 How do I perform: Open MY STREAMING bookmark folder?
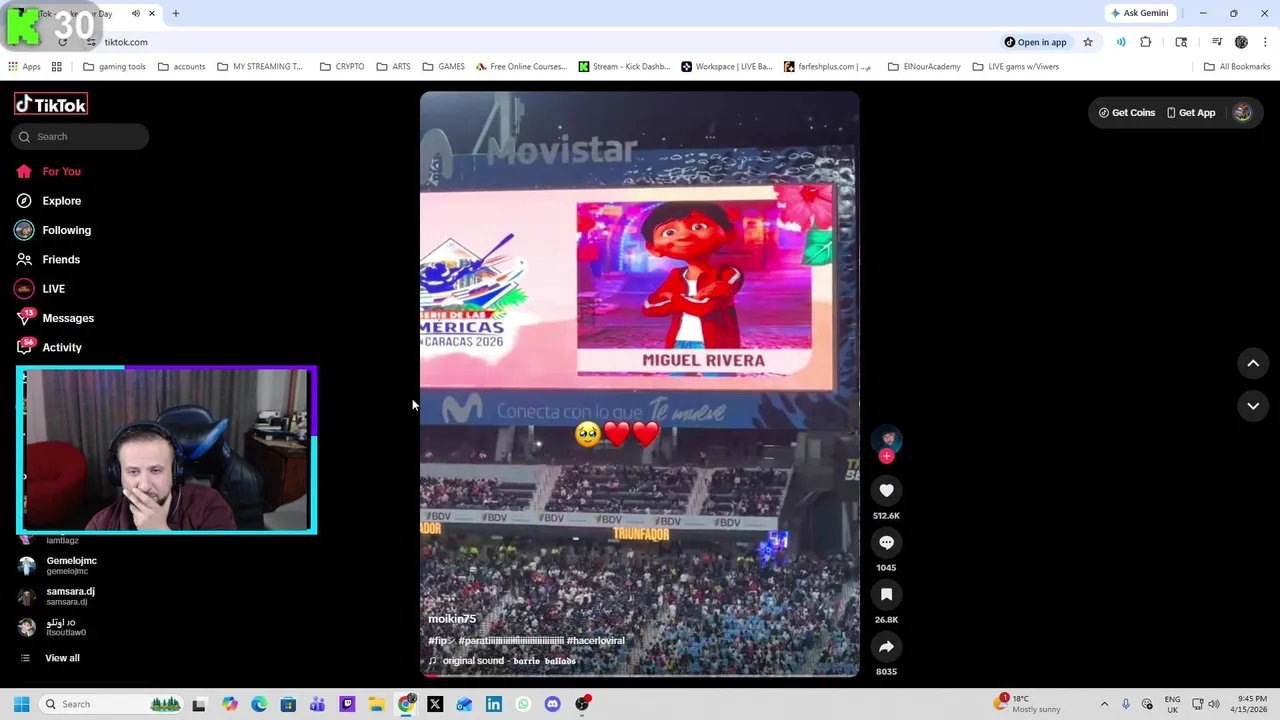pos(260,67)
